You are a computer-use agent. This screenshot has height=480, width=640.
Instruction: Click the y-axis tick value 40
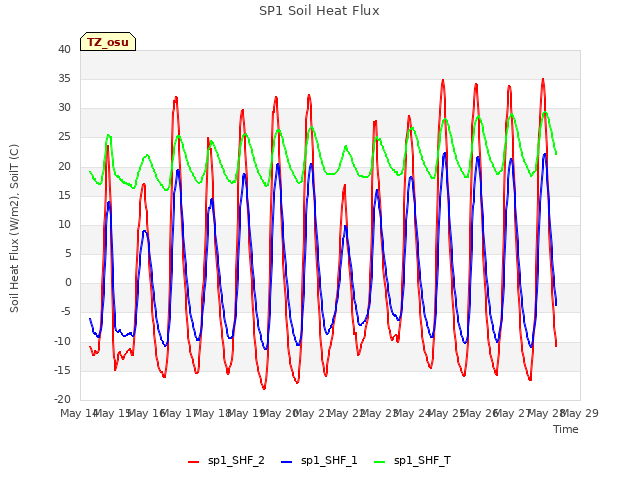[64, 49]
